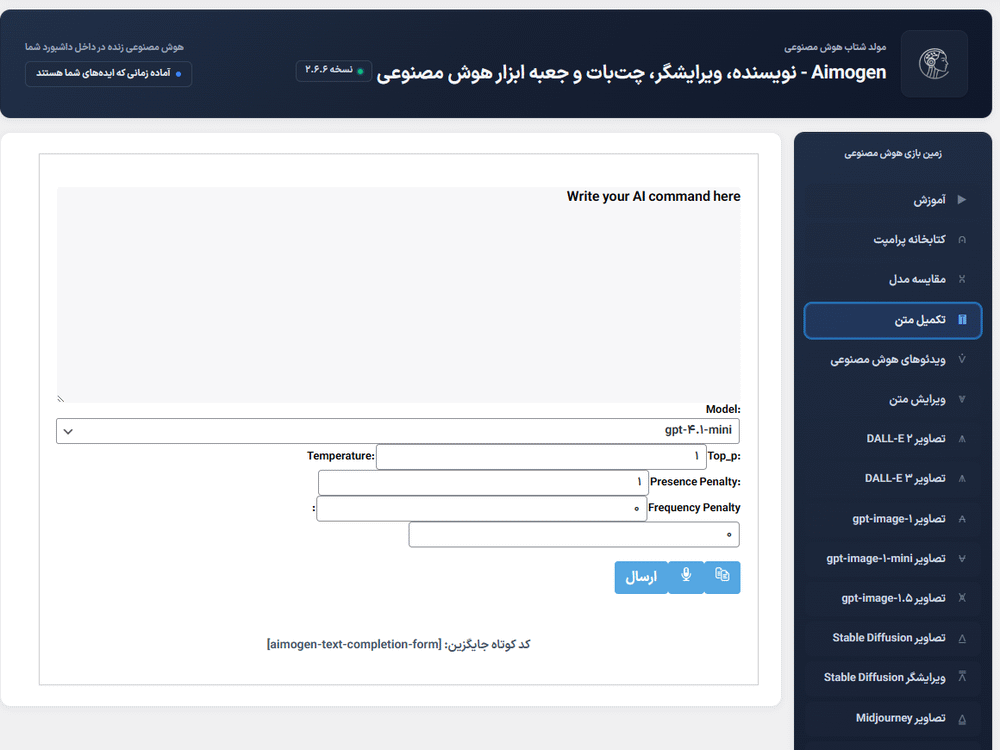Click the آماده زمانی که ایده‌های شما هستند button
The height and width of the screenshot is (750, 1000).
tap(108, 74)
